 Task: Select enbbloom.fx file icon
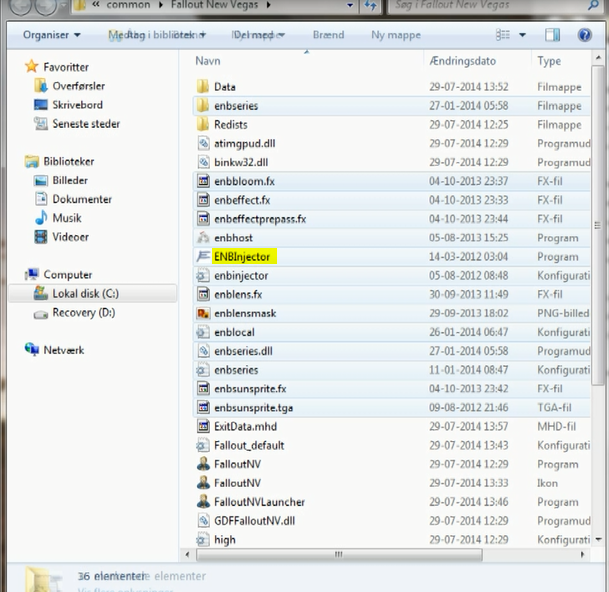[203, 181]
